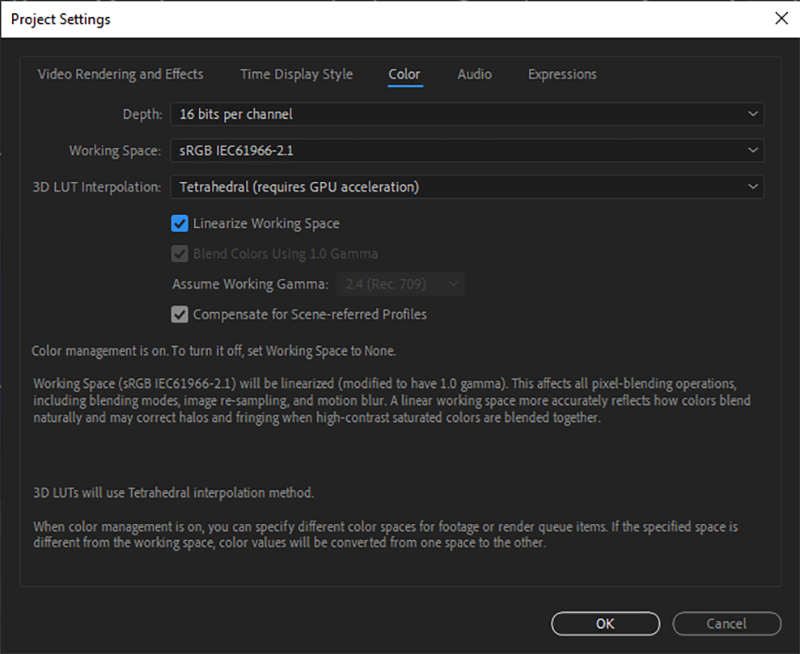Switch to Video Rendering and Effects tab

coord(120,74)
